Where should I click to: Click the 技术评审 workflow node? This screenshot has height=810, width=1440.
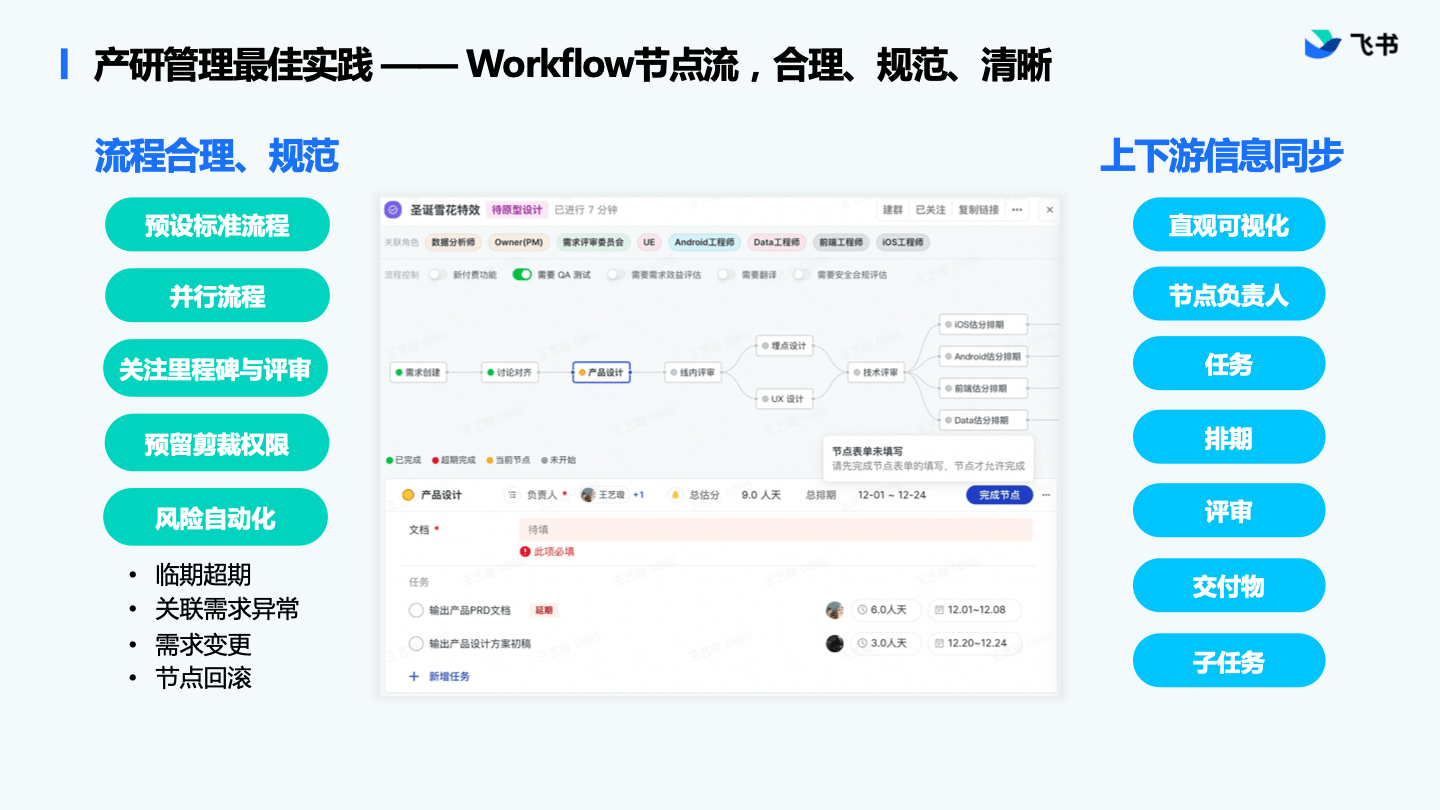click(876, 372)
